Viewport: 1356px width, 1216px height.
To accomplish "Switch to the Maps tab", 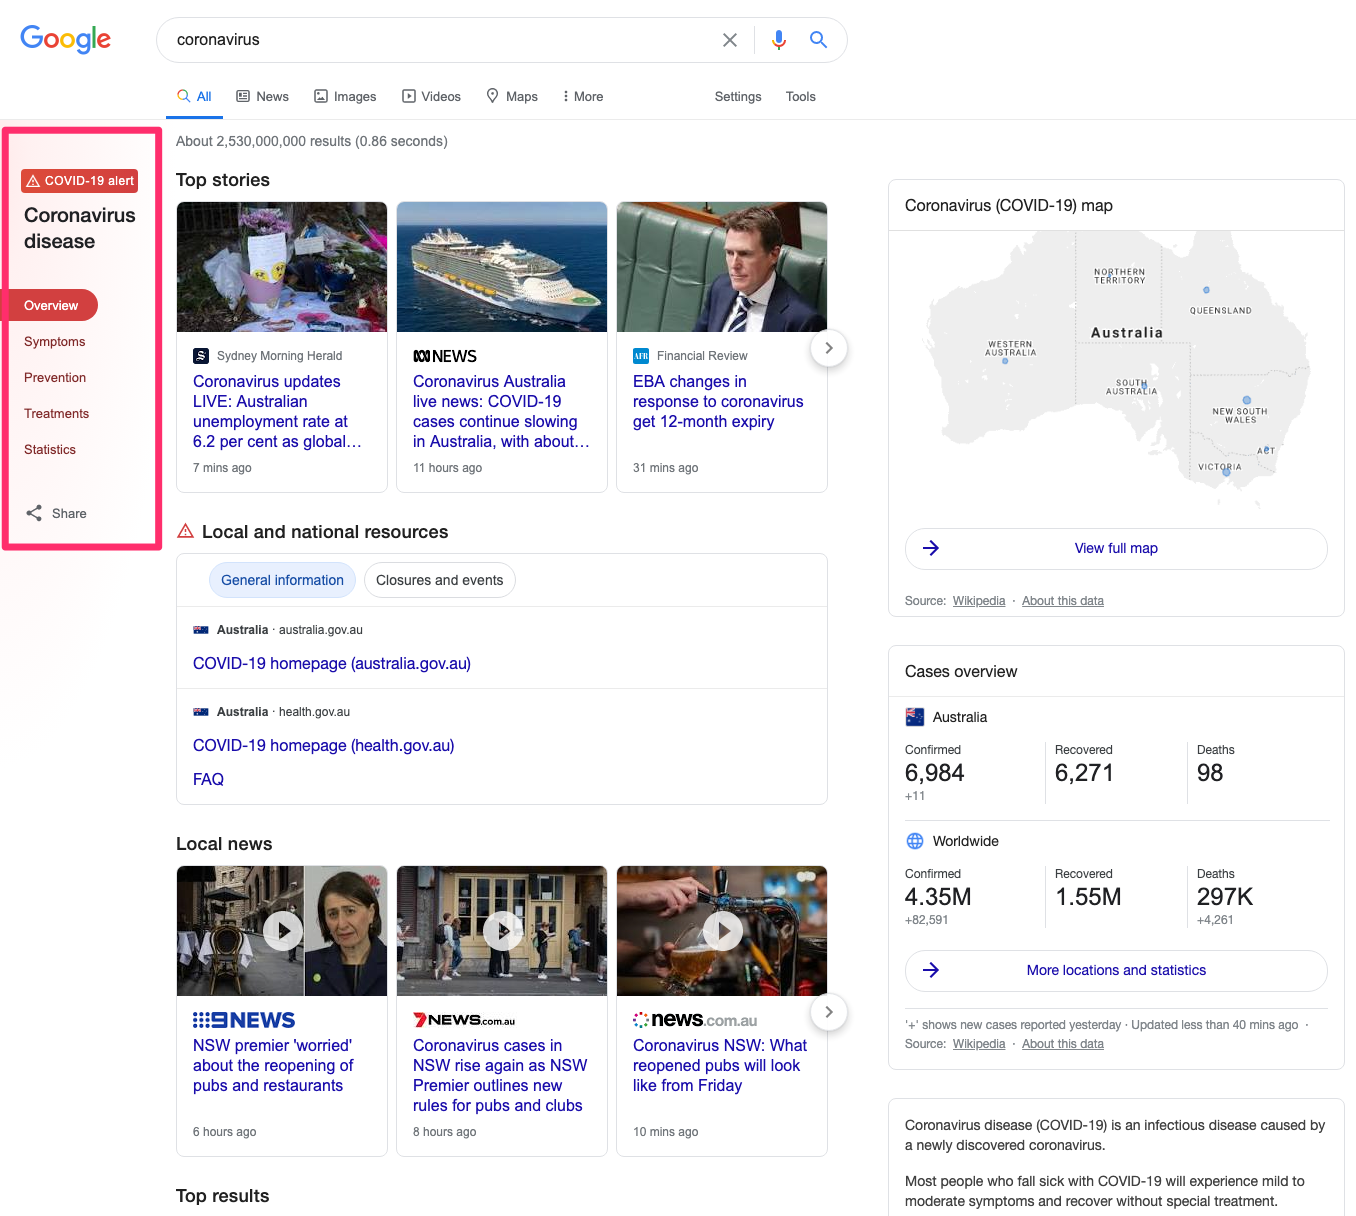I will [x=512, y=97].
